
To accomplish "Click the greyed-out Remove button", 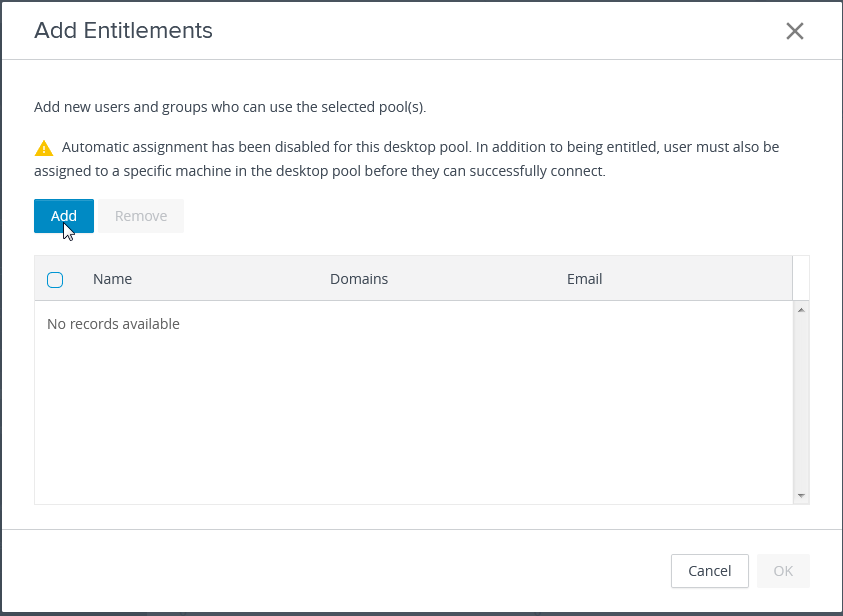I will click(141, 216).
